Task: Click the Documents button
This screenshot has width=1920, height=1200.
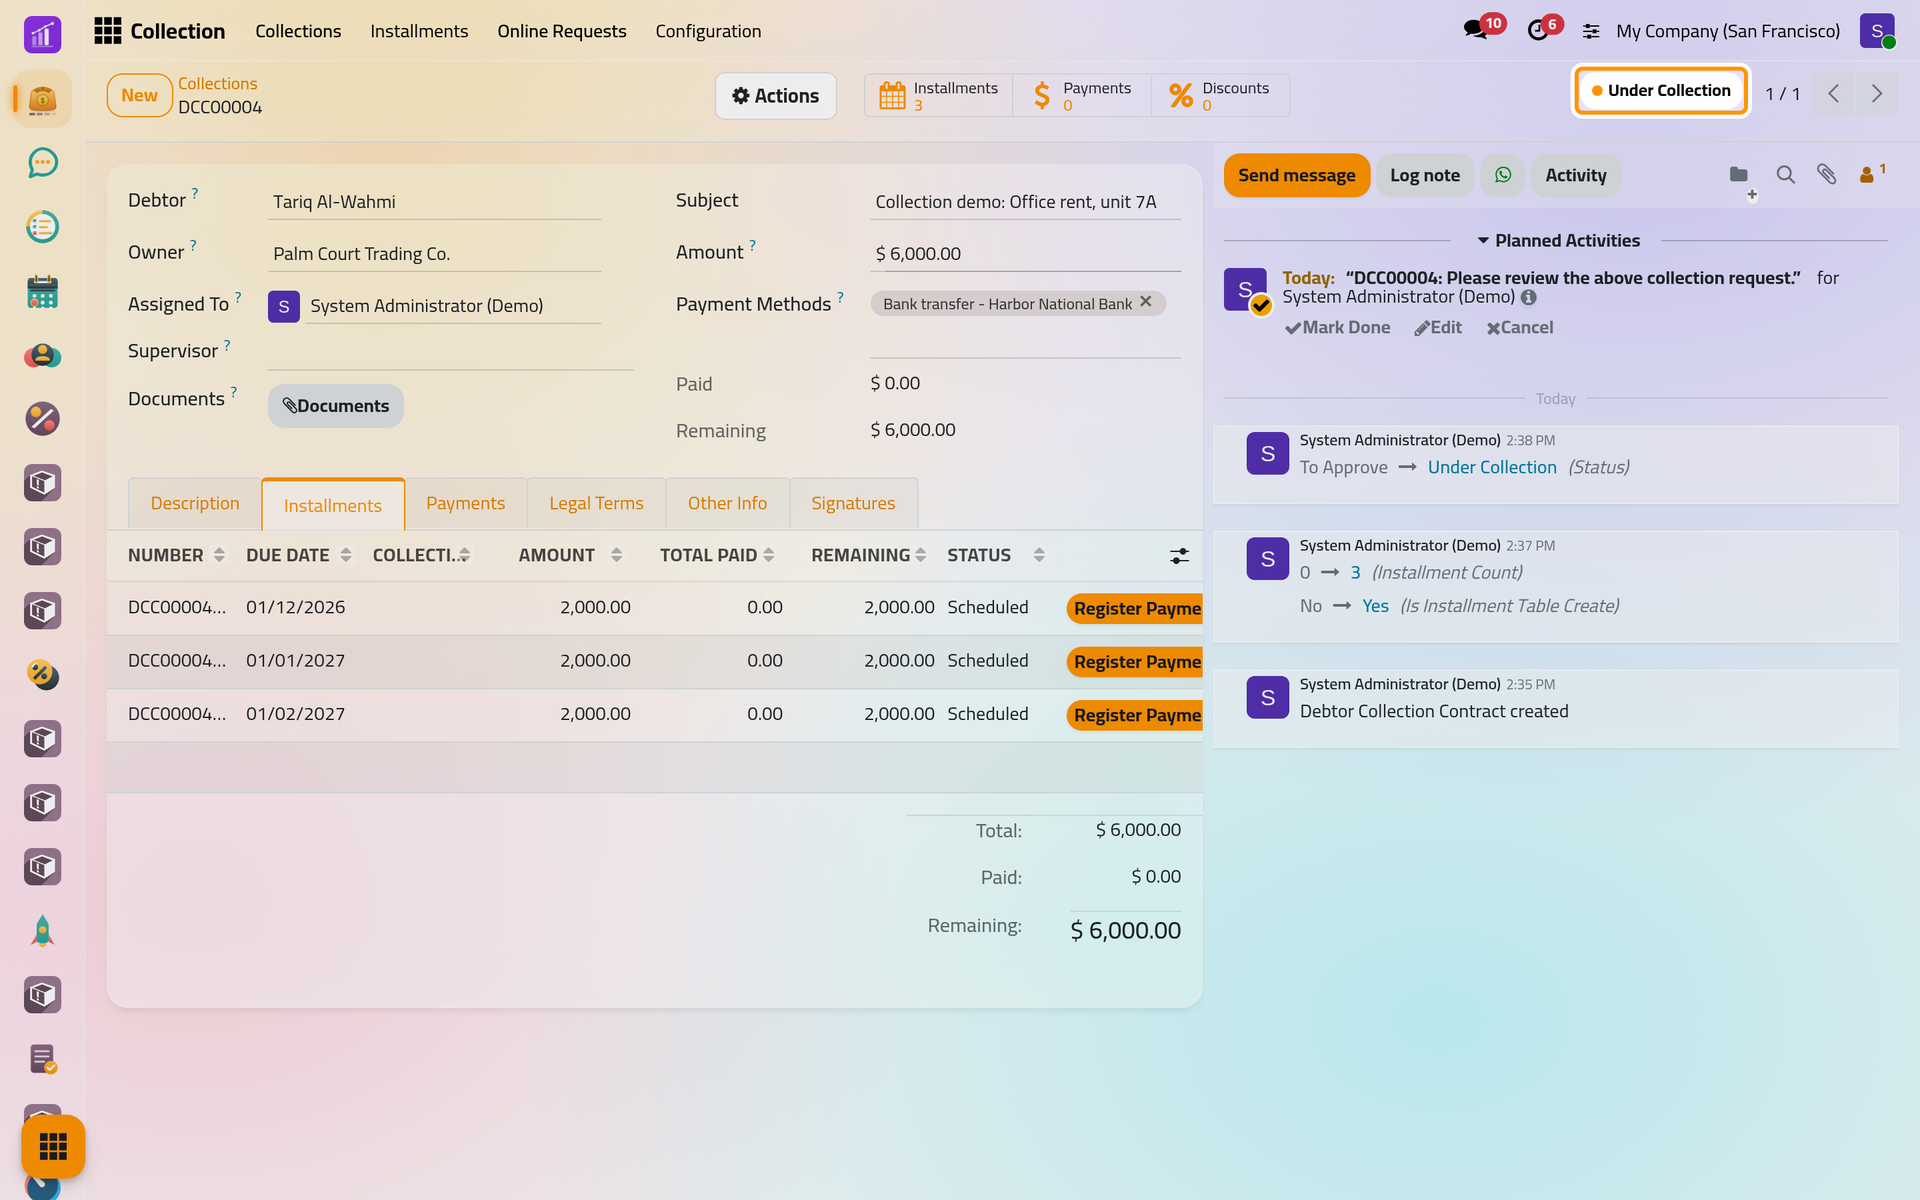Action: coord(336,406)
